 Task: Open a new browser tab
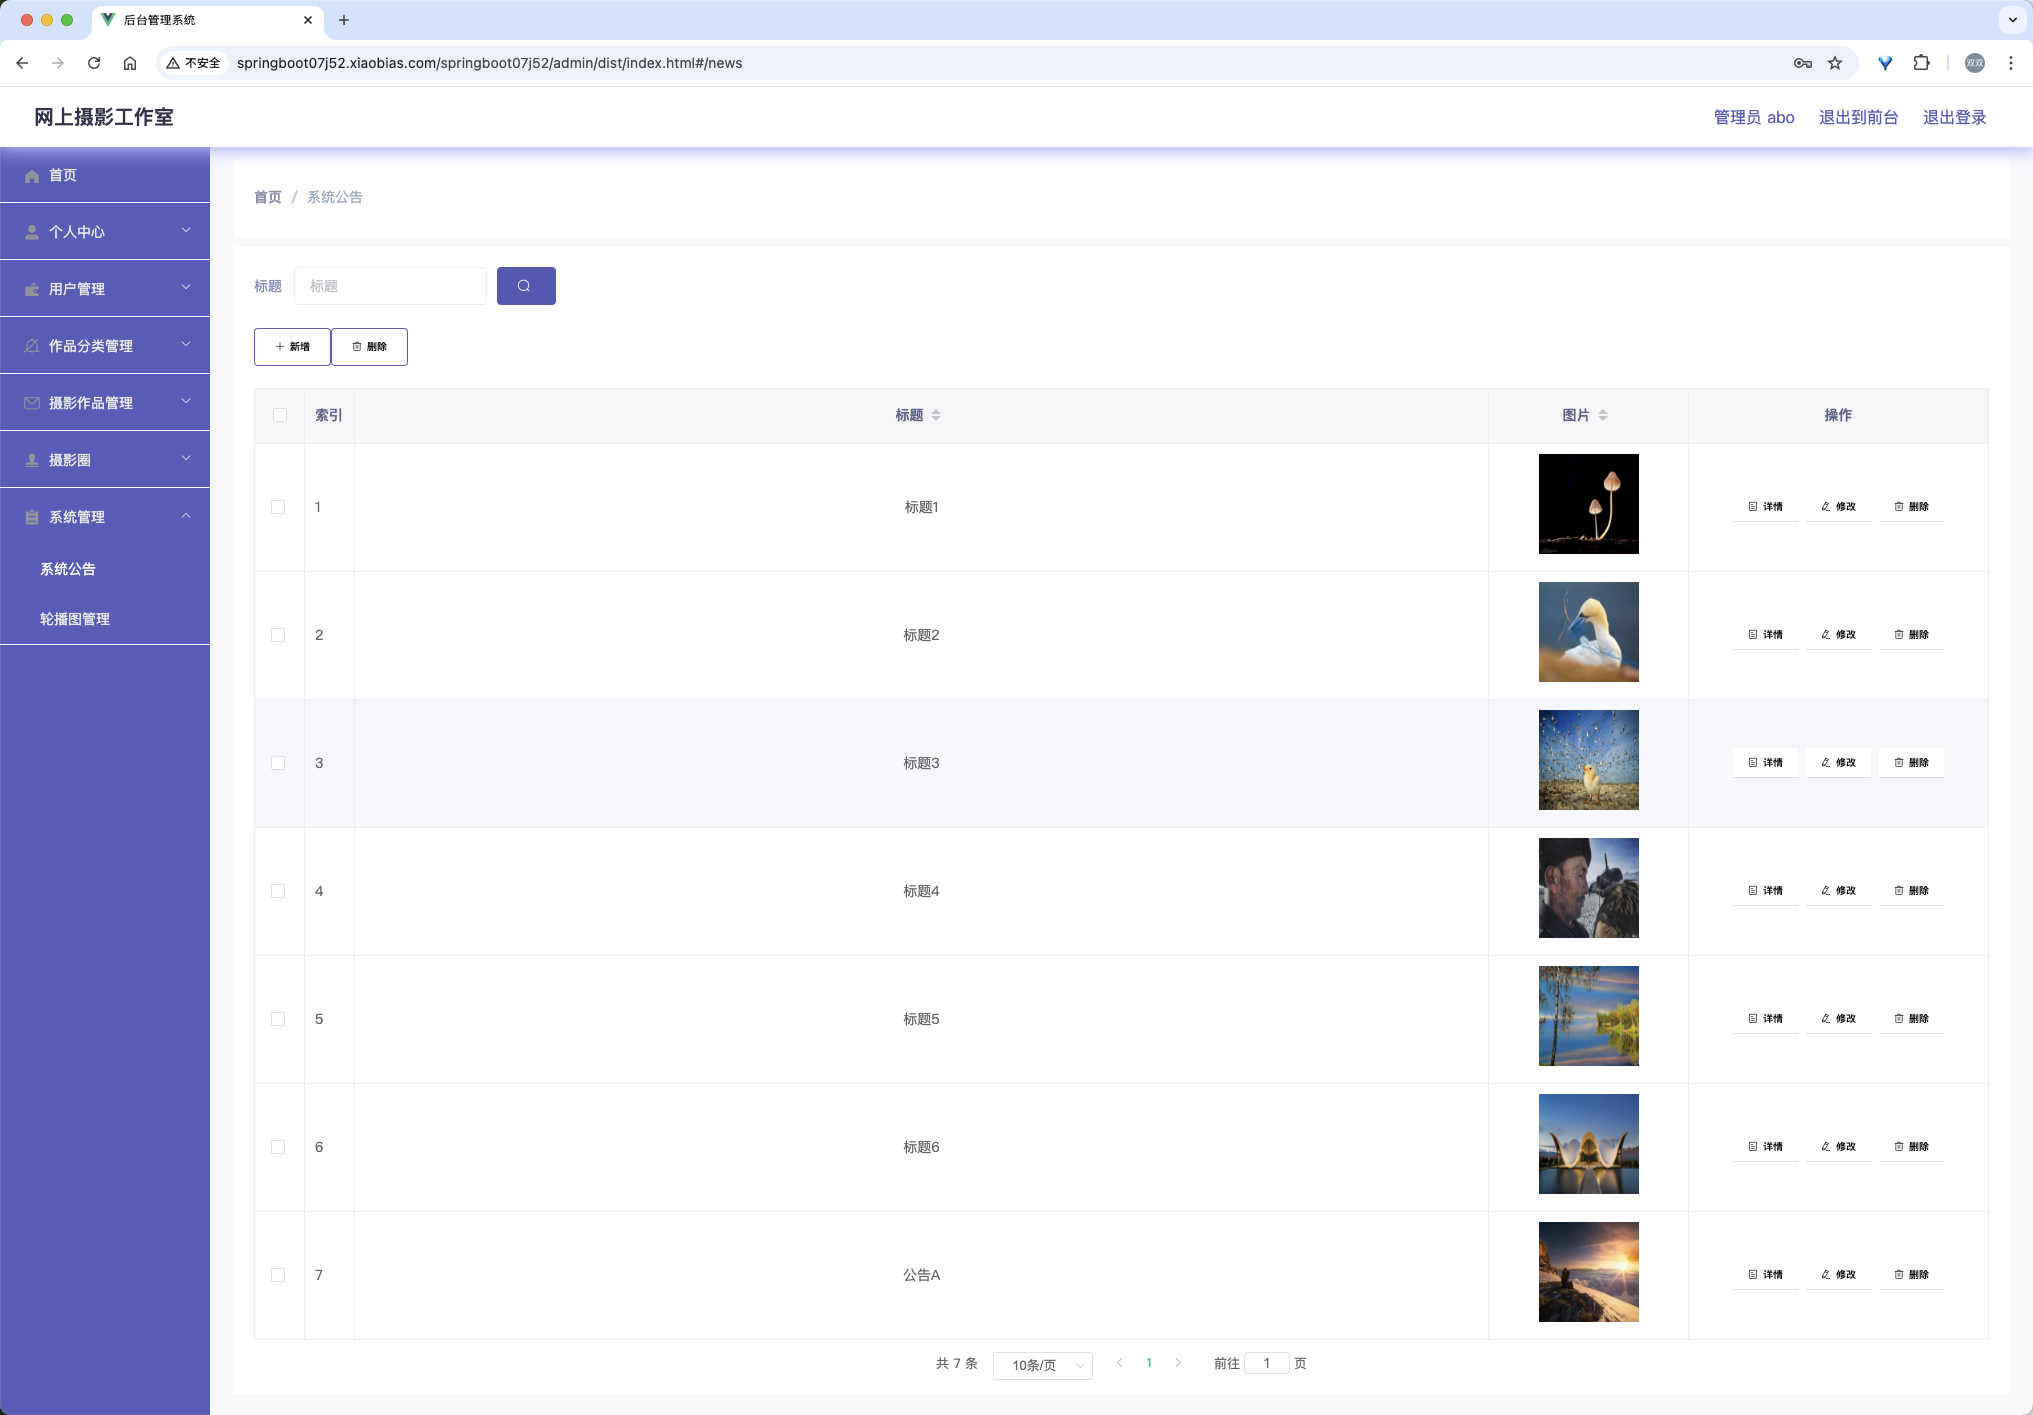point(344,20)
